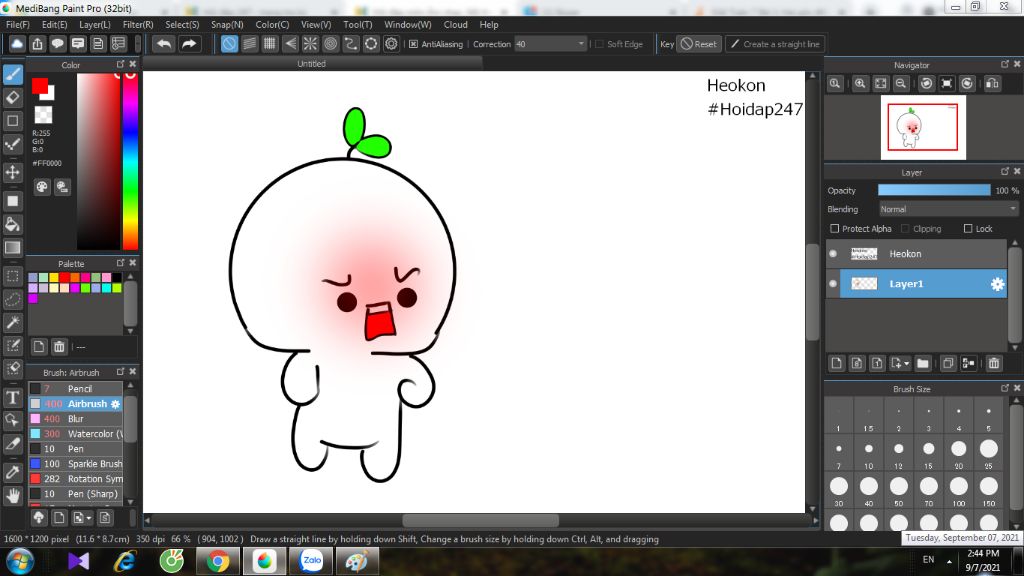Undock the Navigator panel
The width and height of the screenshot is (1024, 576).
(x=1004, y=64)
